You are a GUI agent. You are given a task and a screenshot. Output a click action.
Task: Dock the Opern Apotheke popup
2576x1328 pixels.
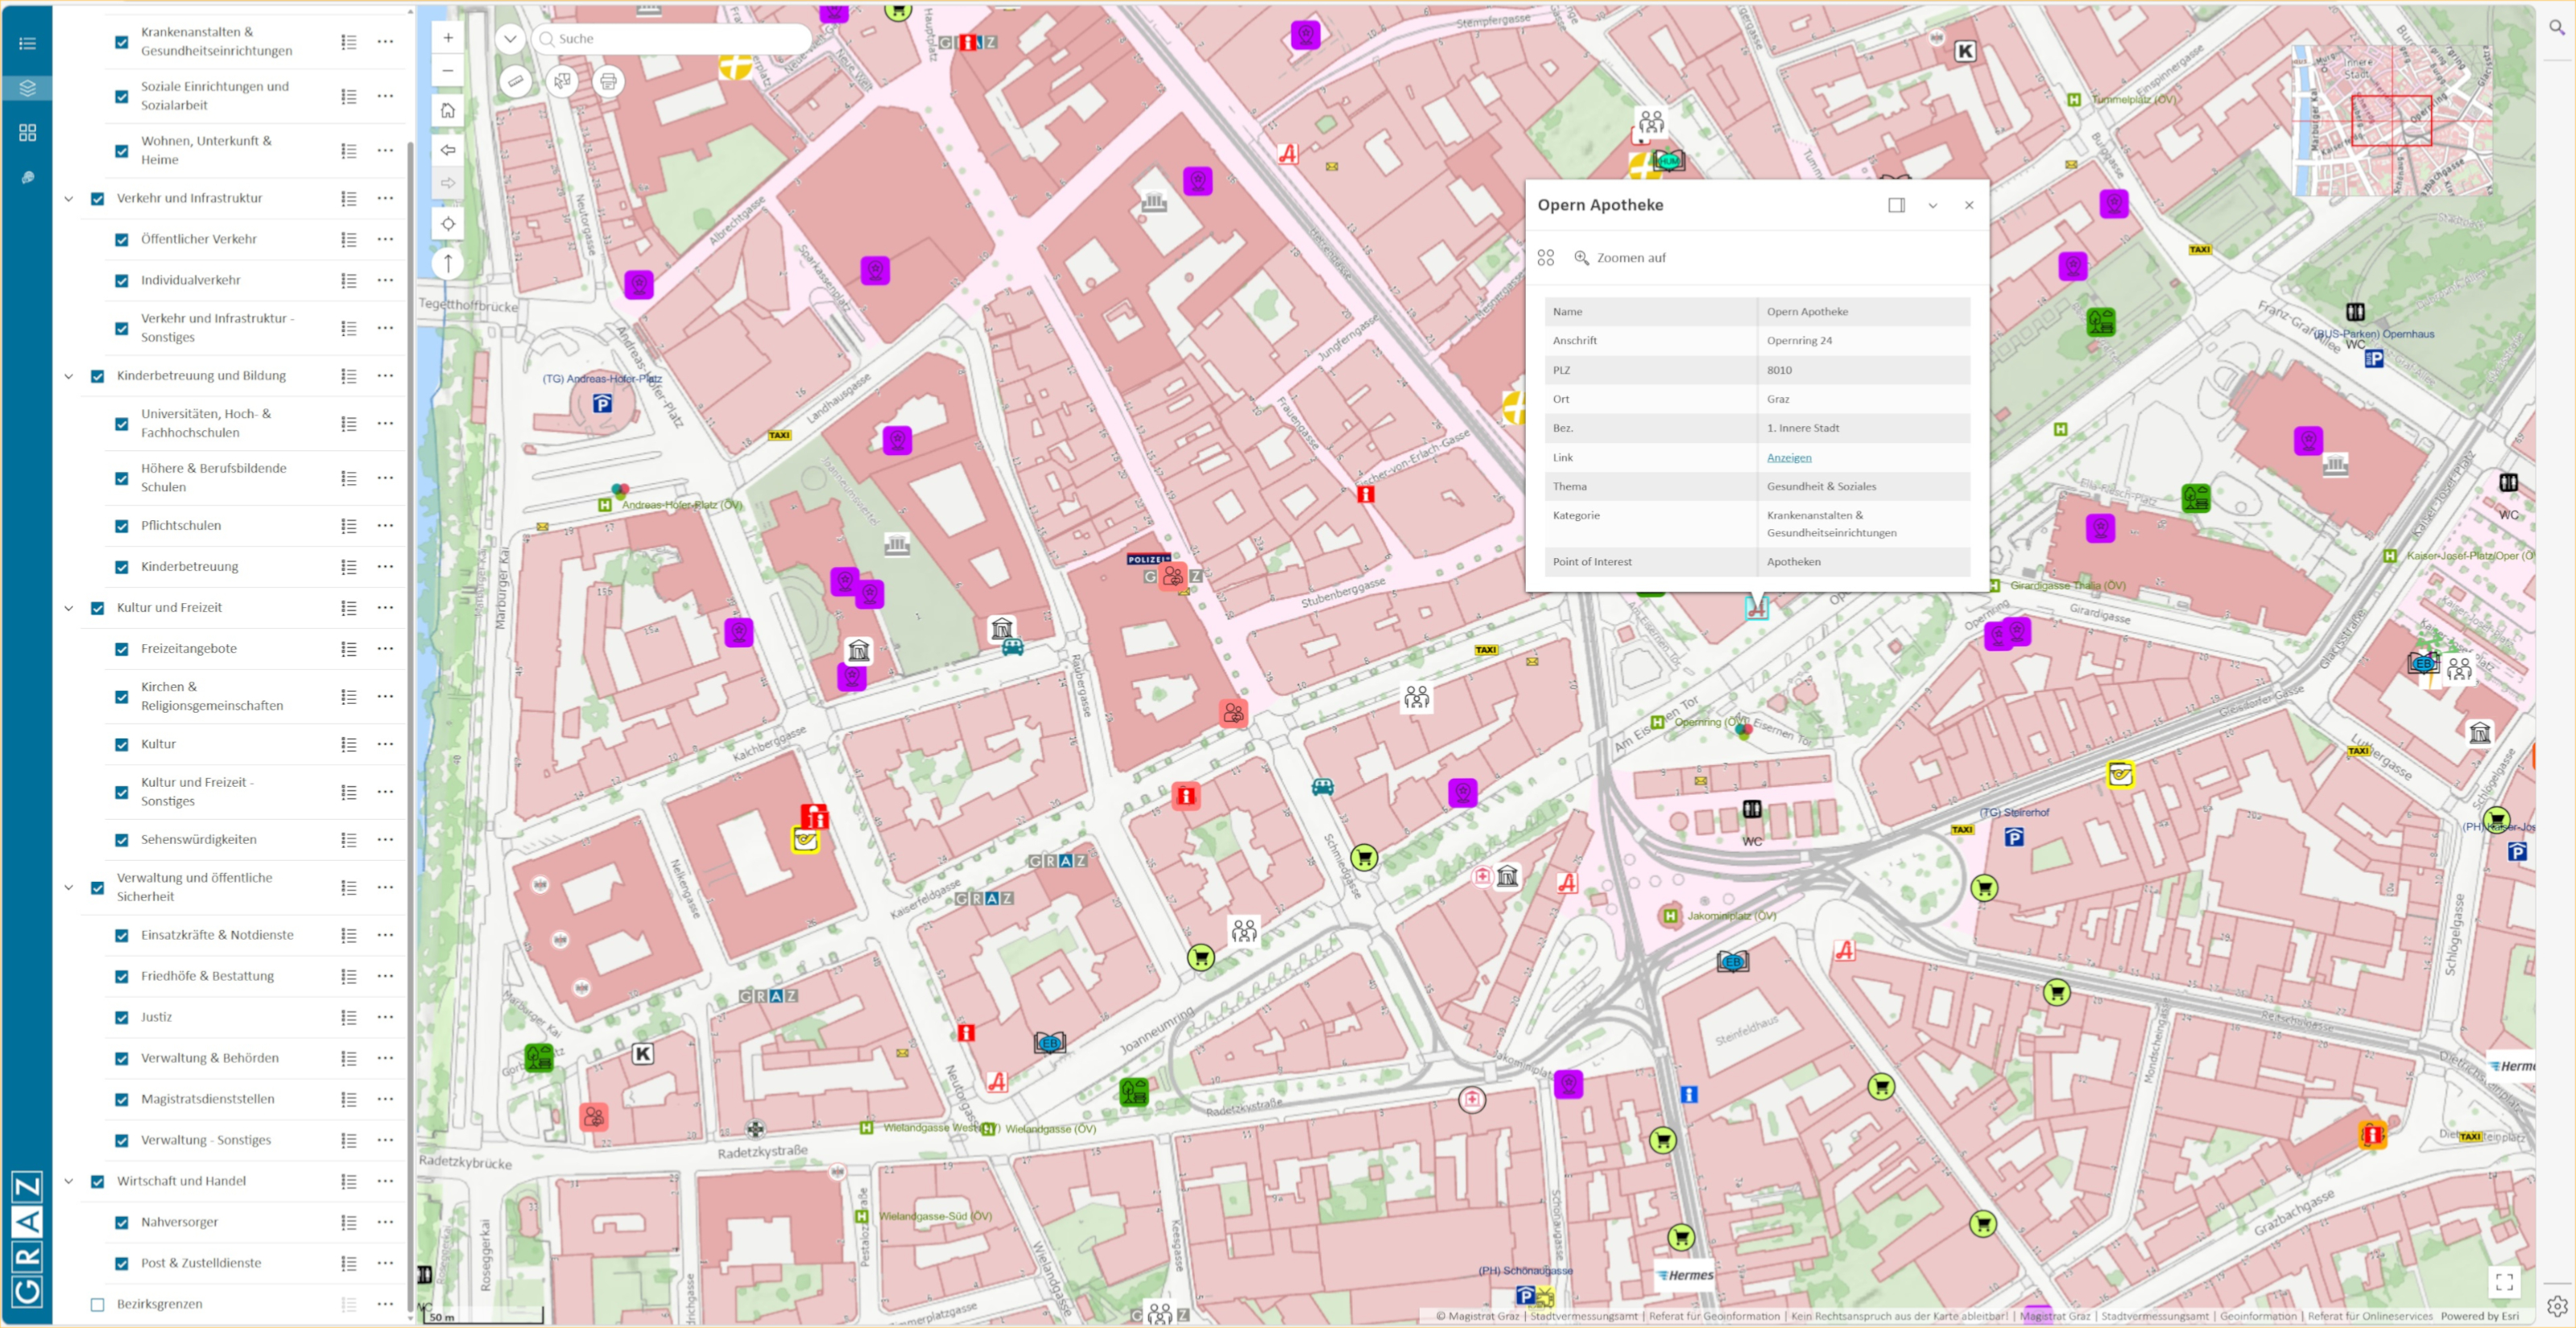1896,205
